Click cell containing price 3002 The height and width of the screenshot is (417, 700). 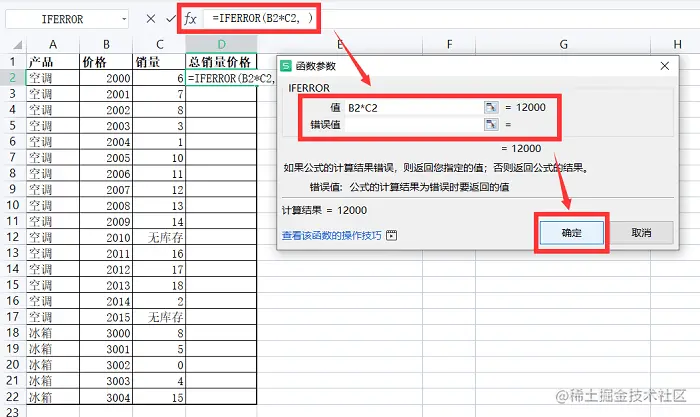[x=106, y=365]
